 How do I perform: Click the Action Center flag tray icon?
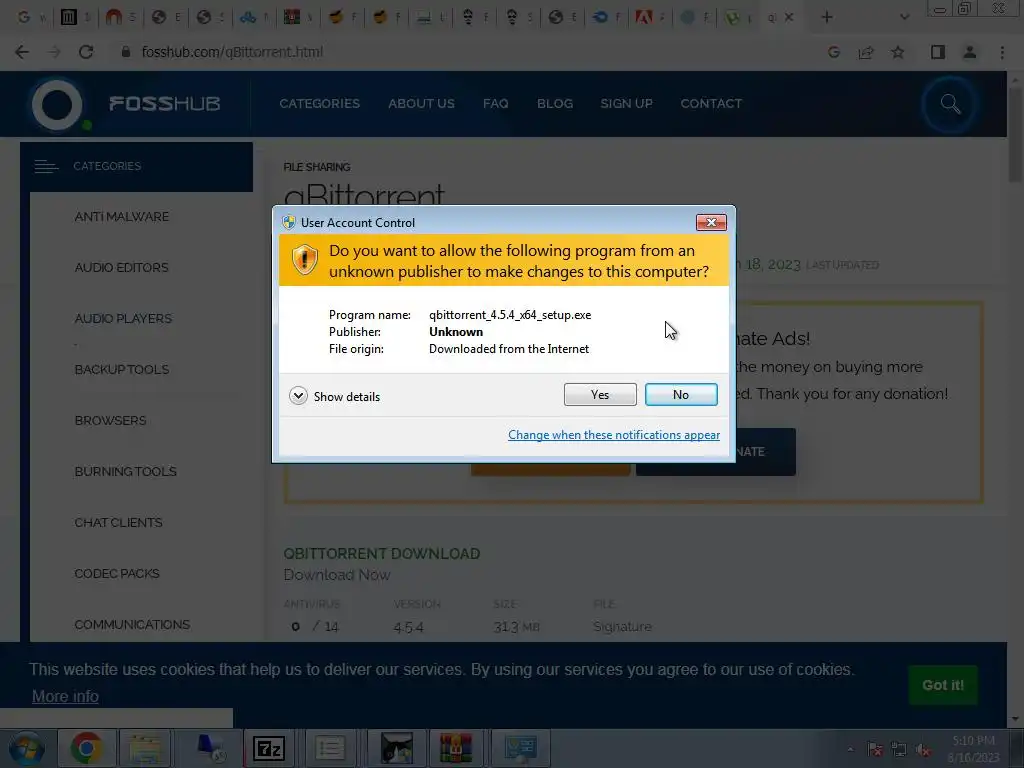click(x=875, y=750)
